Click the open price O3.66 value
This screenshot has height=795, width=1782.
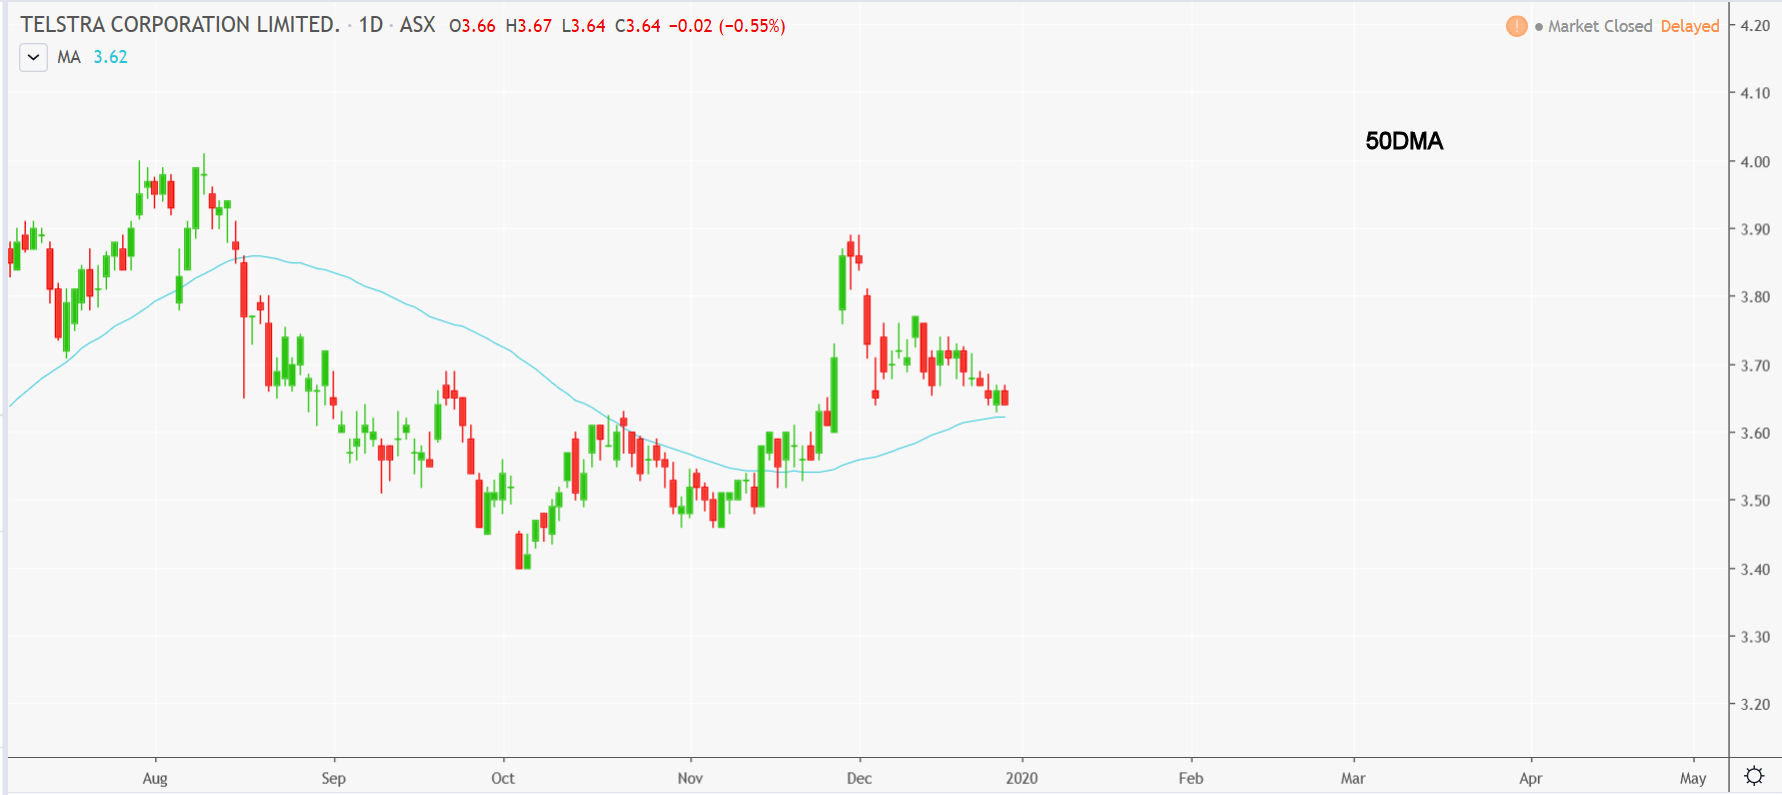tap(472, 26)
